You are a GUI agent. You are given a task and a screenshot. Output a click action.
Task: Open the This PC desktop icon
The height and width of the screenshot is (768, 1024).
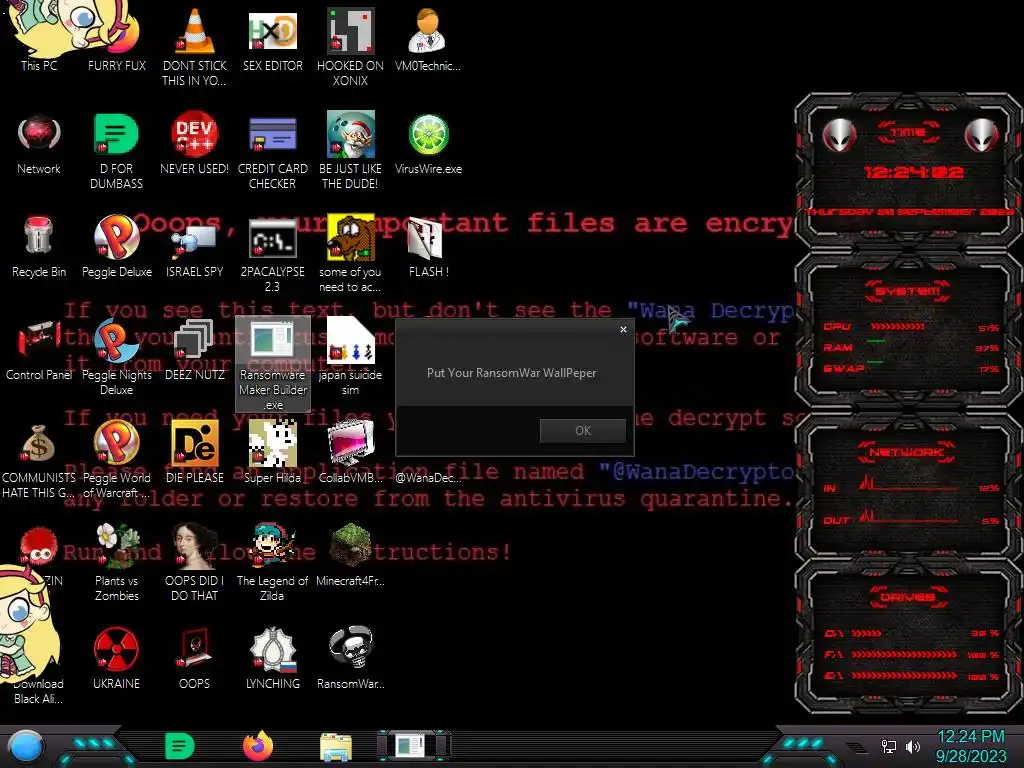[x=39, y=38]
